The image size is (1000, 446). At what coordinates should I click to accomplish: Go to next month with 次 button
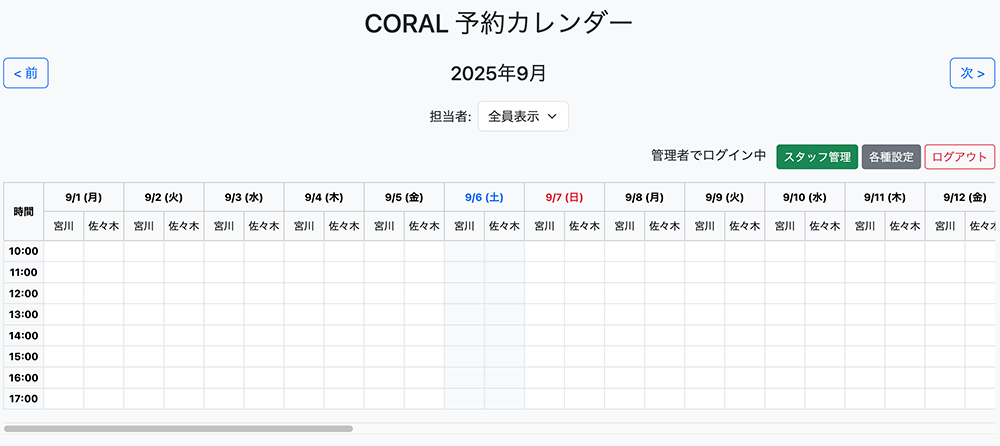click(972, 73)
